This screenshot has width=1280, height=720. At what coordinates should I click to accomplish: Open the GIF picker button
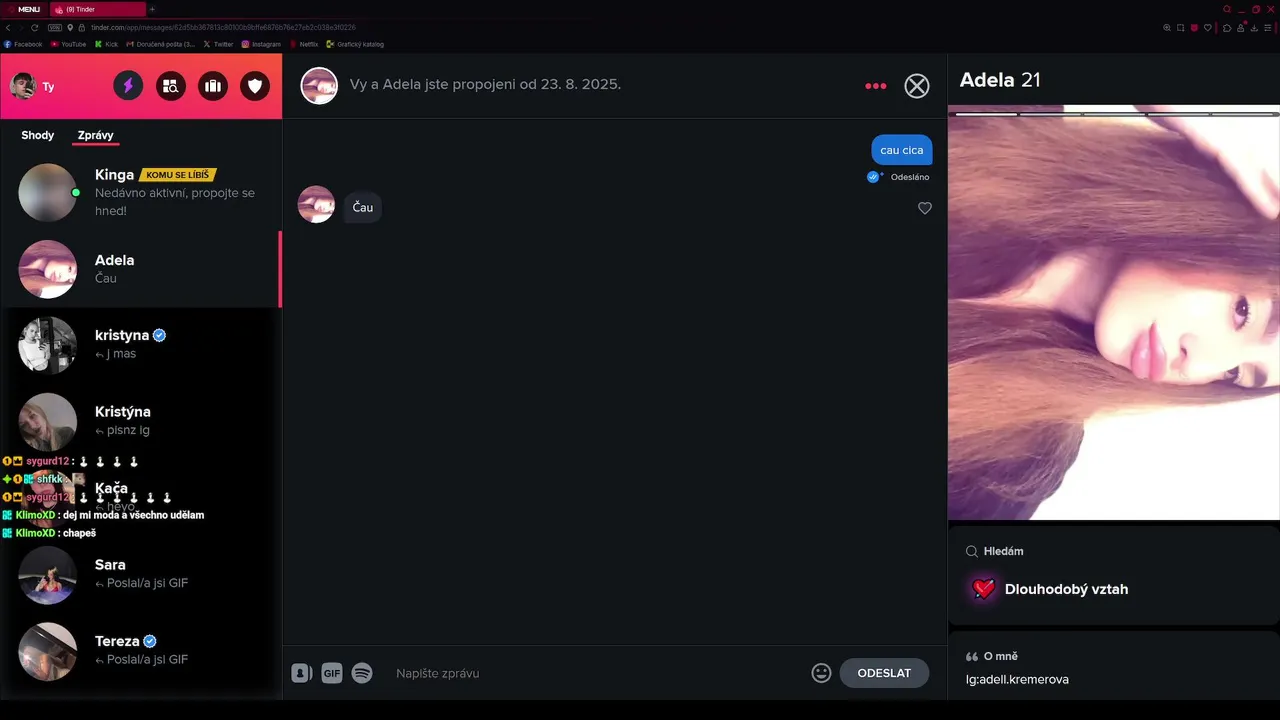[x=332, y=673]
